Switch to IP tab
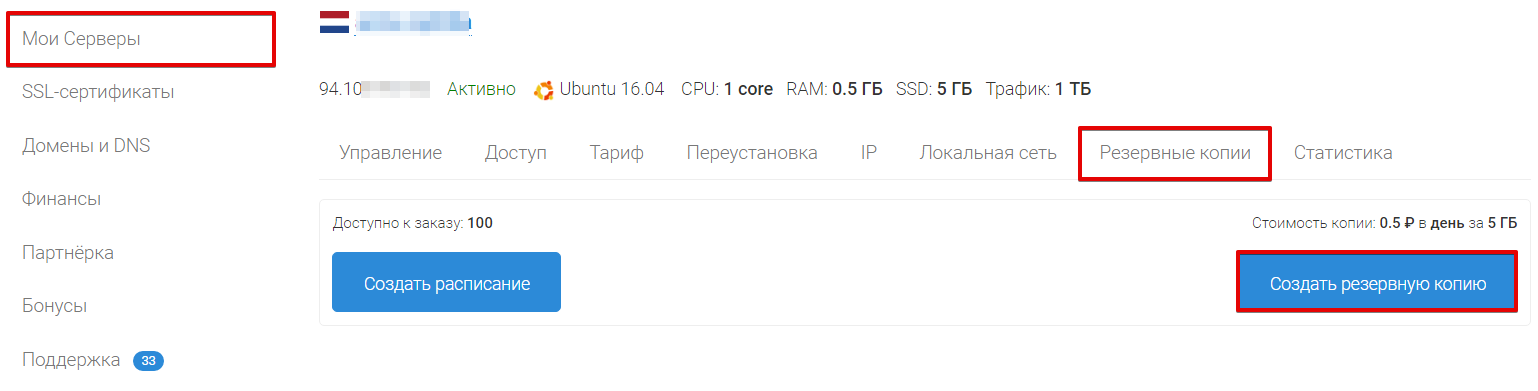 [x=869, y=153]
